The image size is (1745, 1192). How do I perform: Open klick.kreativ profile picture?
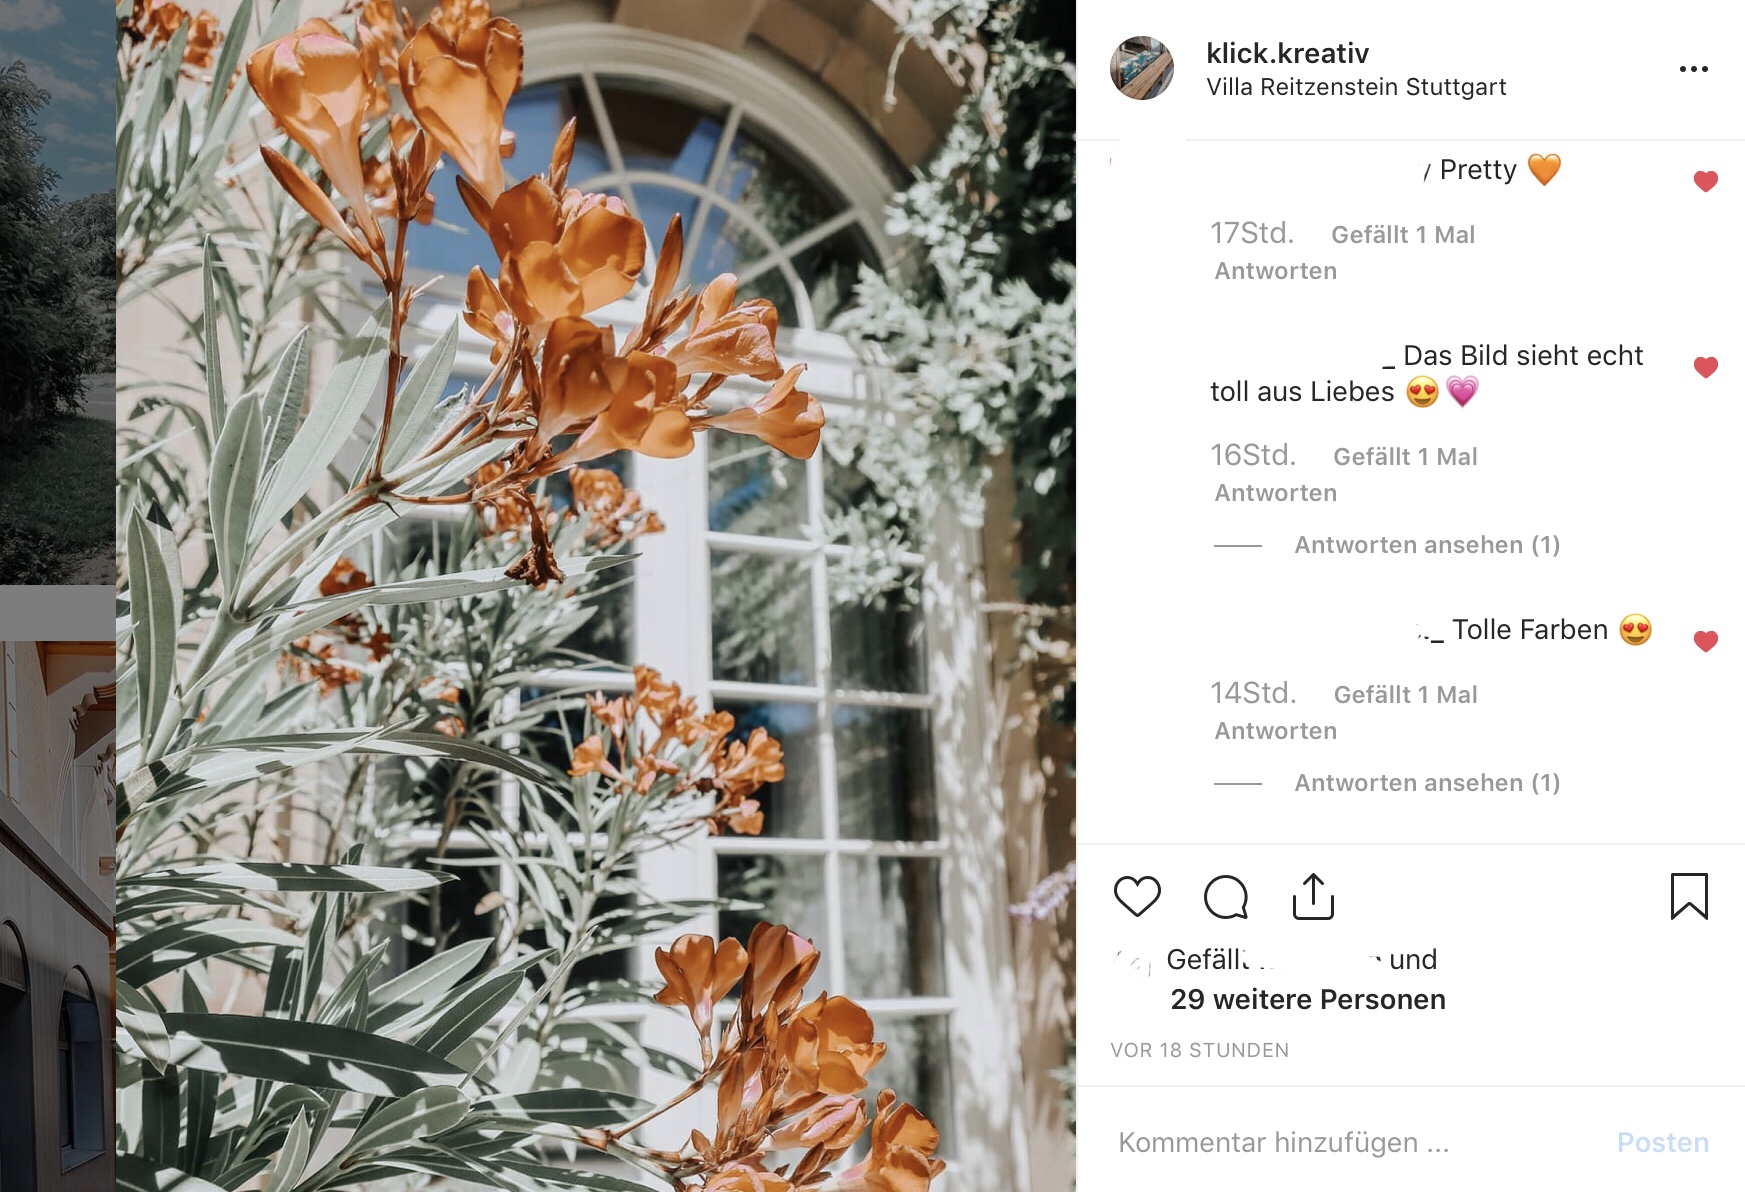tap(1142, 68)
